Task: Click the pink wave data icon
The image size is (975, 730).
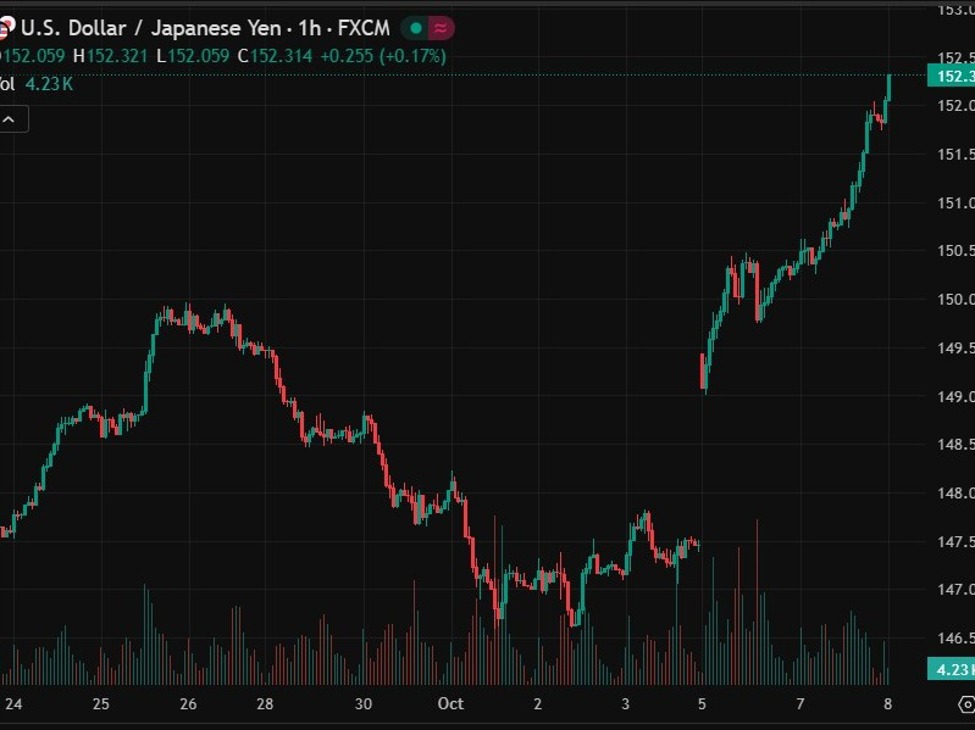Action: point(440,28)
